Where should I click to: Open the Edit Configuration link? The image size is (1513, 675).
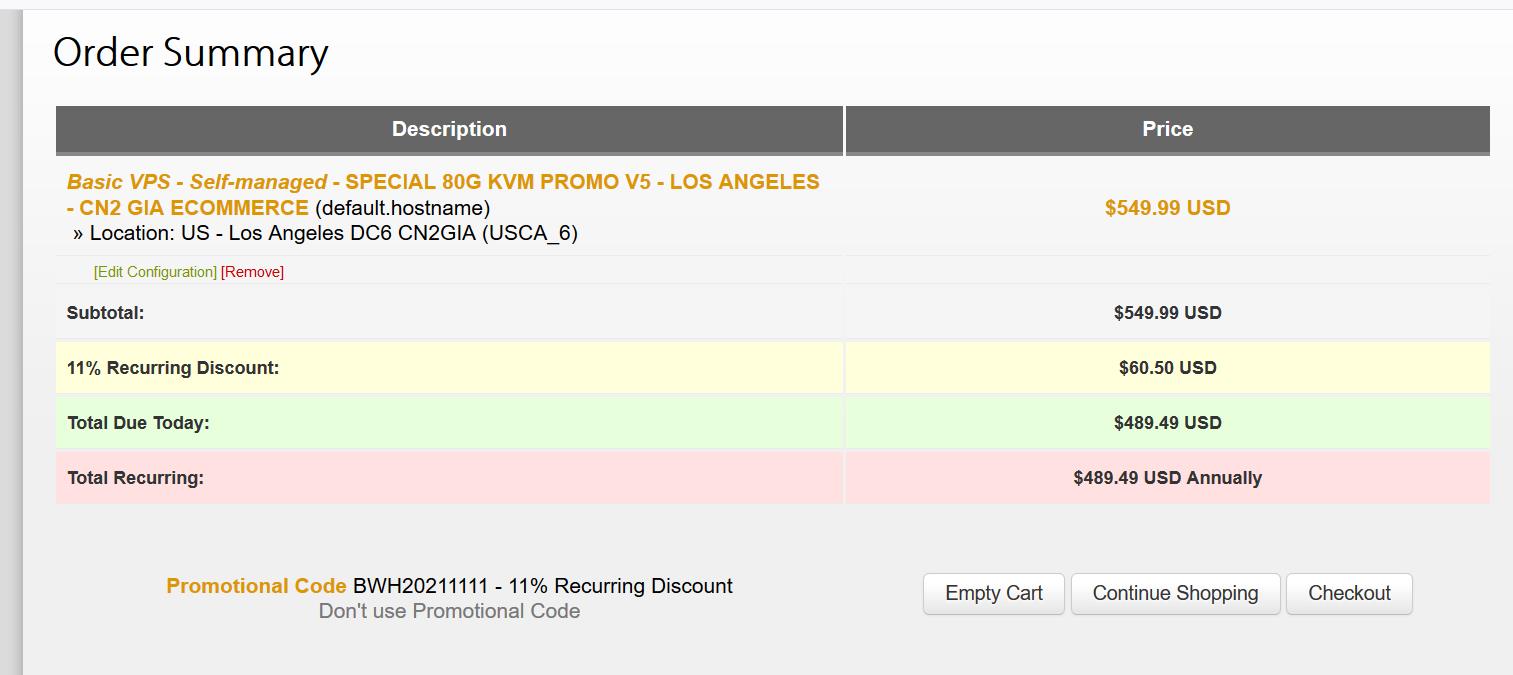pos(155,272)
